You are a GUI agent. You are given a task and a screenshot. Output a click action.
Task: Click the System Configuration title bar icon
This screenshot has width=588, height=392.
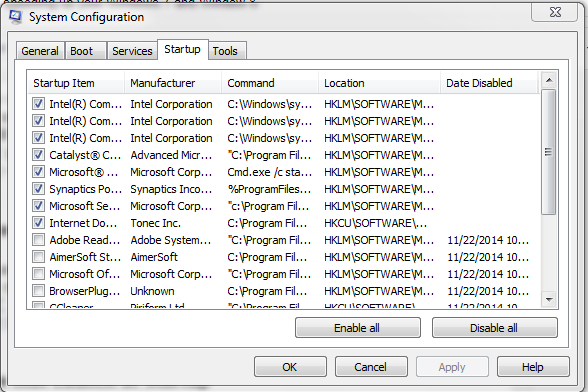click(15, 17)
